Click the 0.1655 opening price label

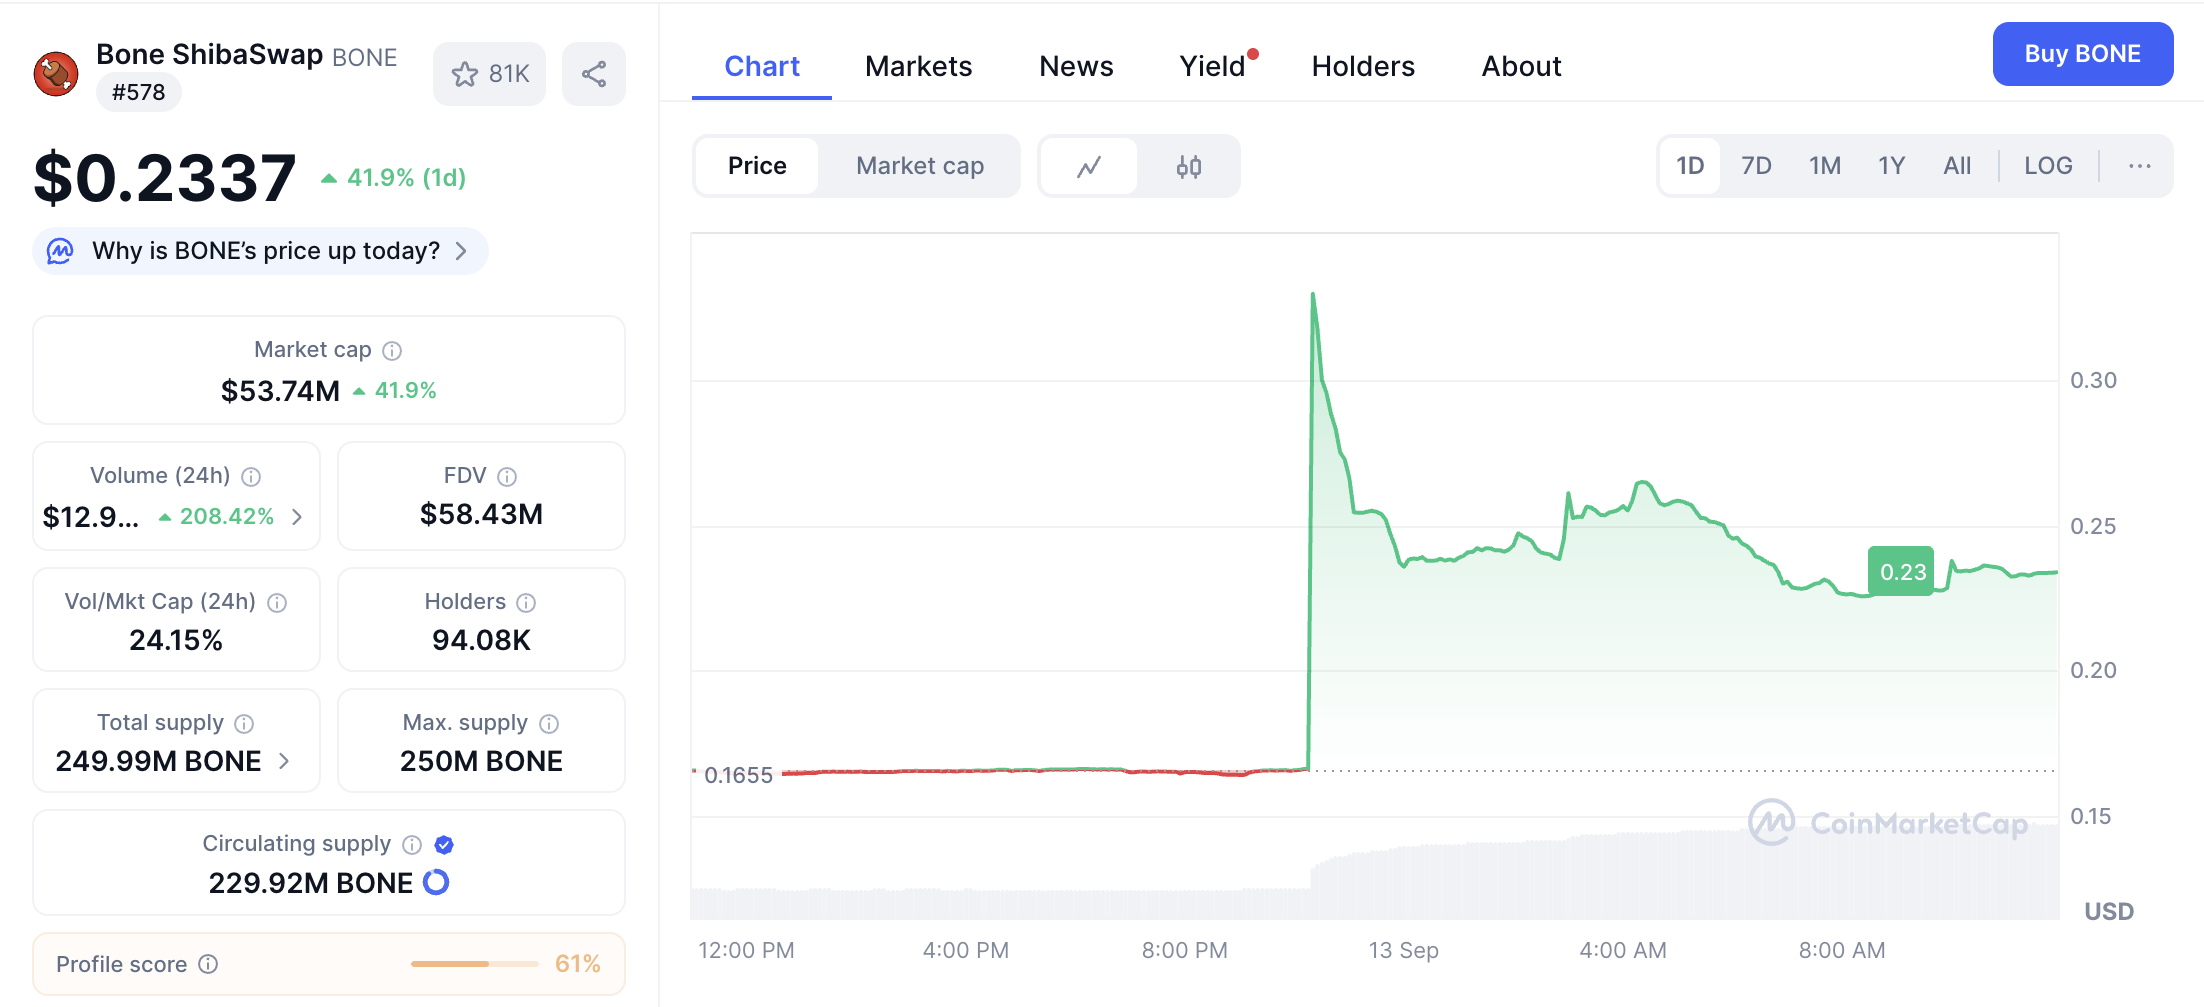(x=738, y=775)
